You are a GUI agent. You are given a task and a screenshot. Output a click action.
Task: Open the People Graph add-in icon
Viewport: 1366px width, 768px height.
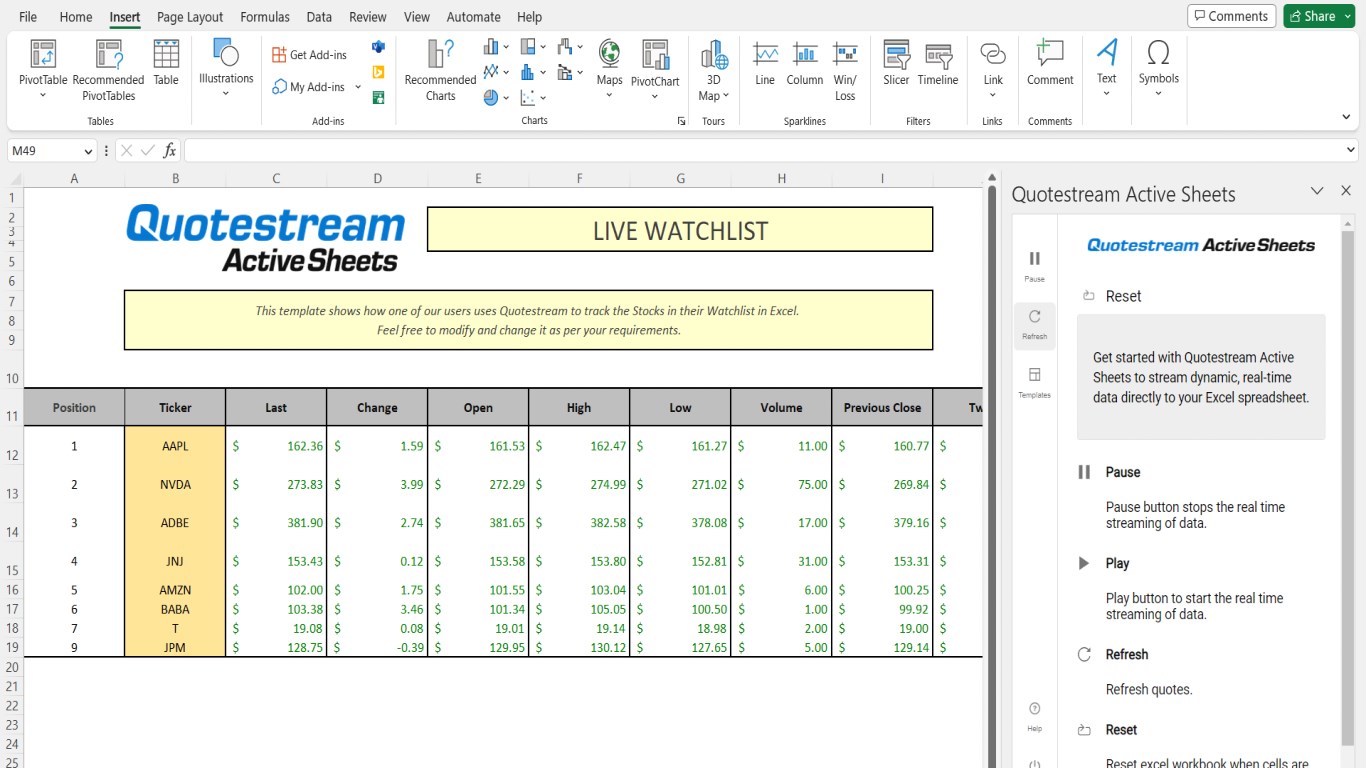coord(378,97)
